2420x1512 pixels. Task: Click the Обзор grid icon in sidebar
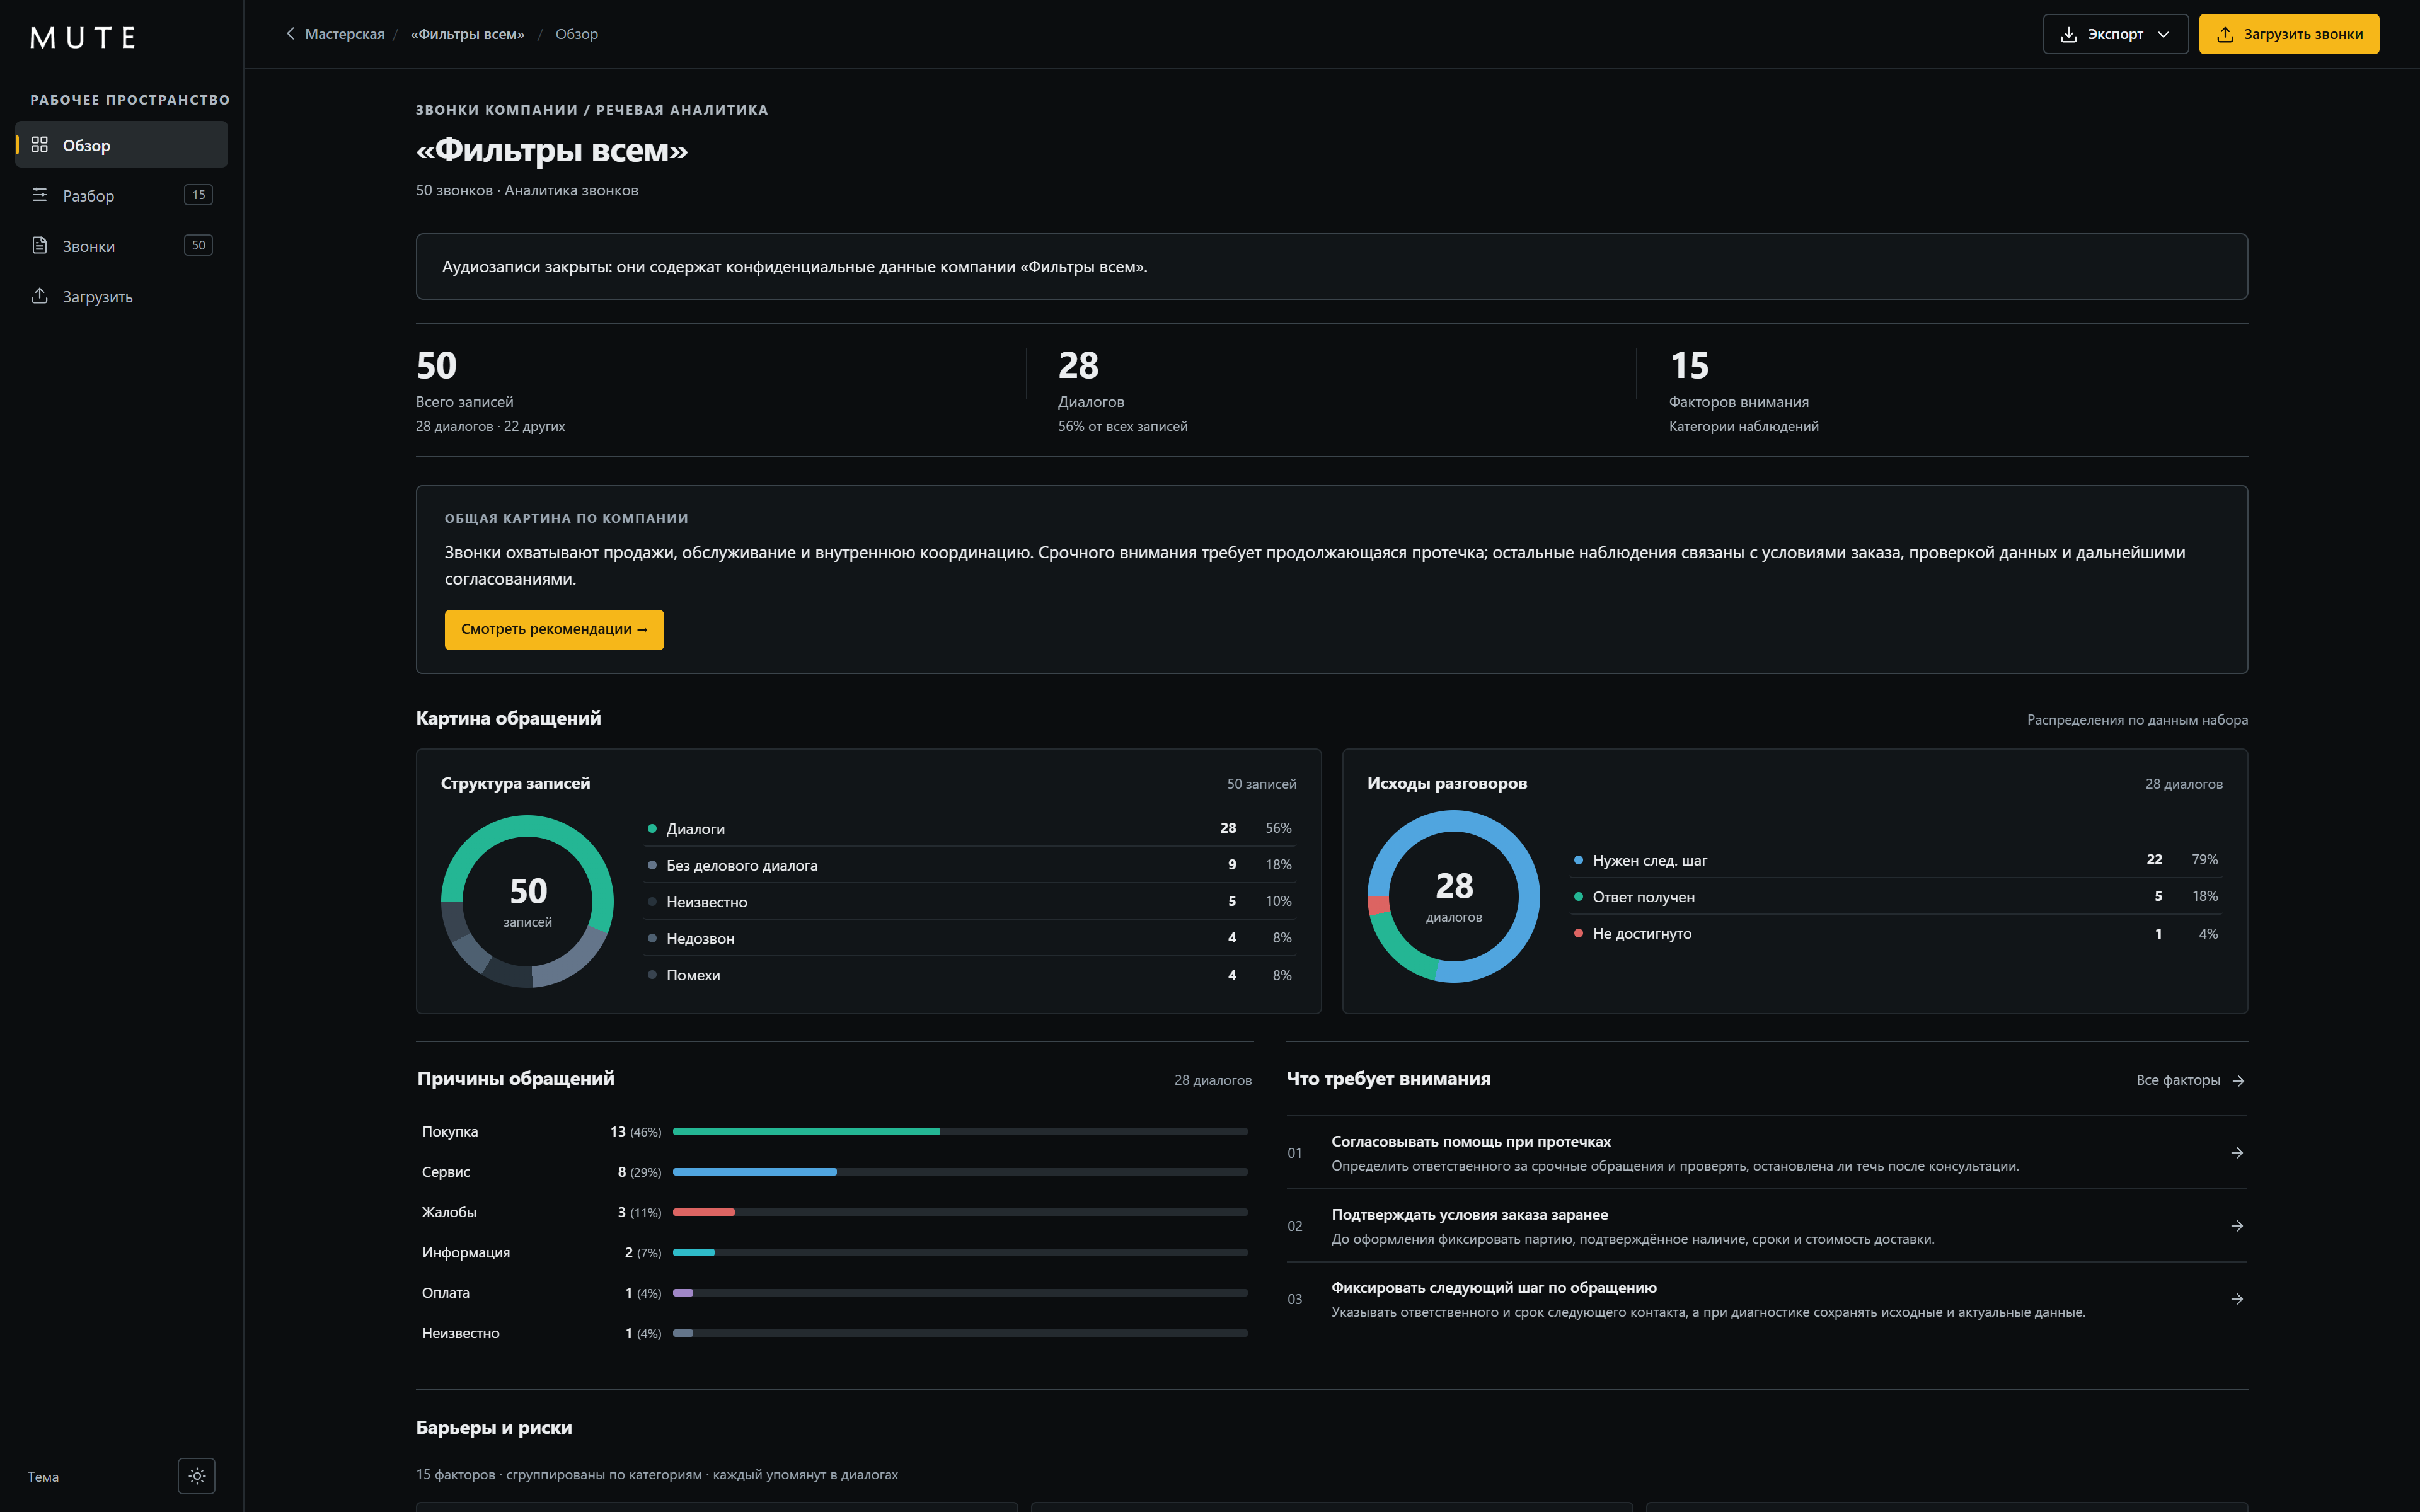40,145
